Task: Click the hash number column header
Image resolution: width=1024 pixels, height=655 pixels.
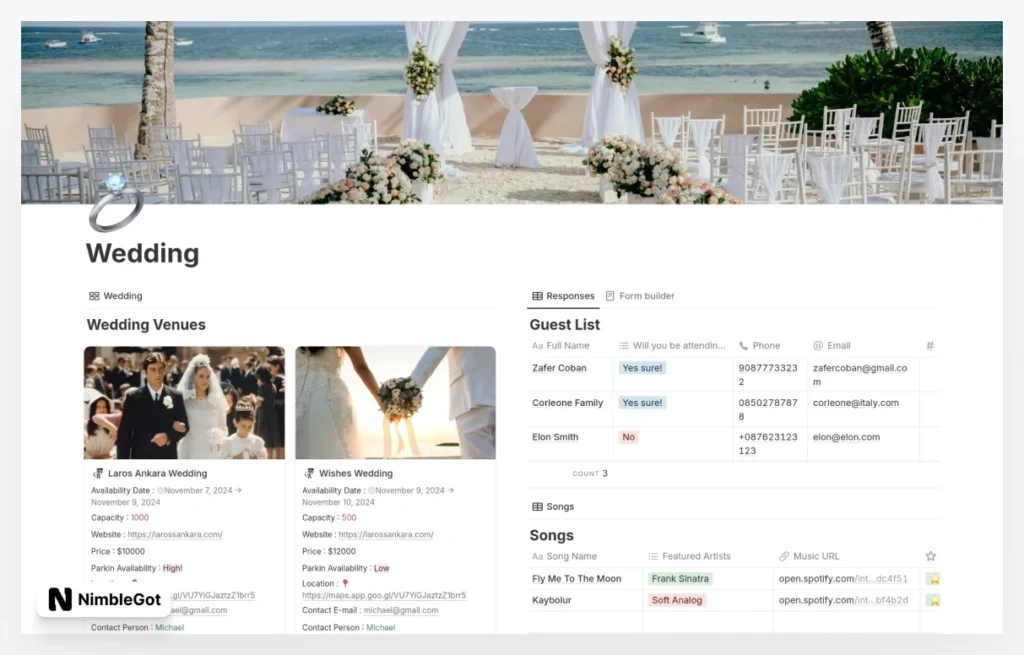Action: (930, 345)
